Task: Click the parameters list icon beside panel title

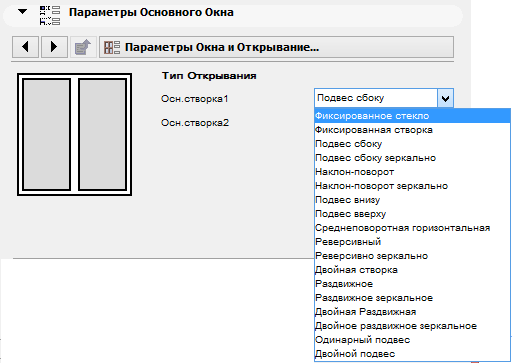Action: click(50, 15)
